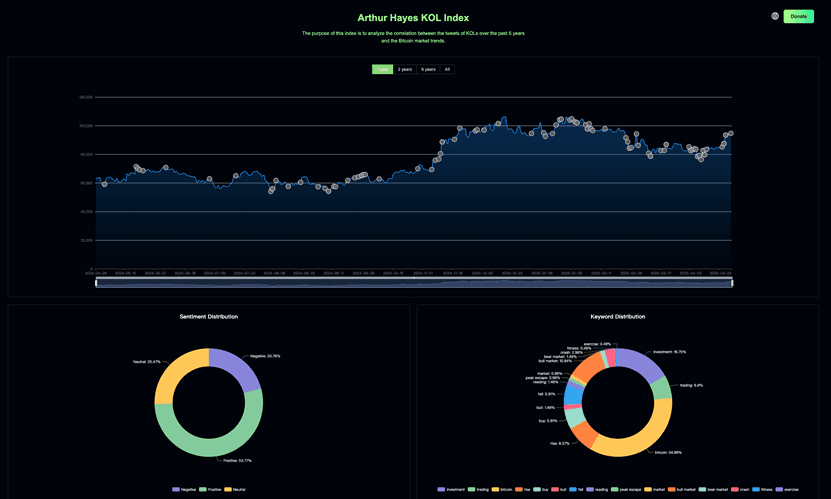The width and height of the screenshot is (831, 499).
Task: Click the Negative purple donut segment
Action: click(237, 364)
